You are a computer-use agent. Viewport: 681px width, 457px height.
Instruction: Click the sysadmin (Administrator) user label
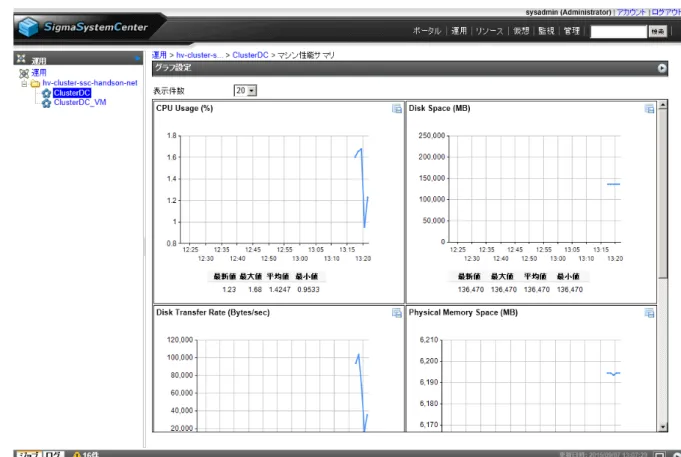pos(569,12)
